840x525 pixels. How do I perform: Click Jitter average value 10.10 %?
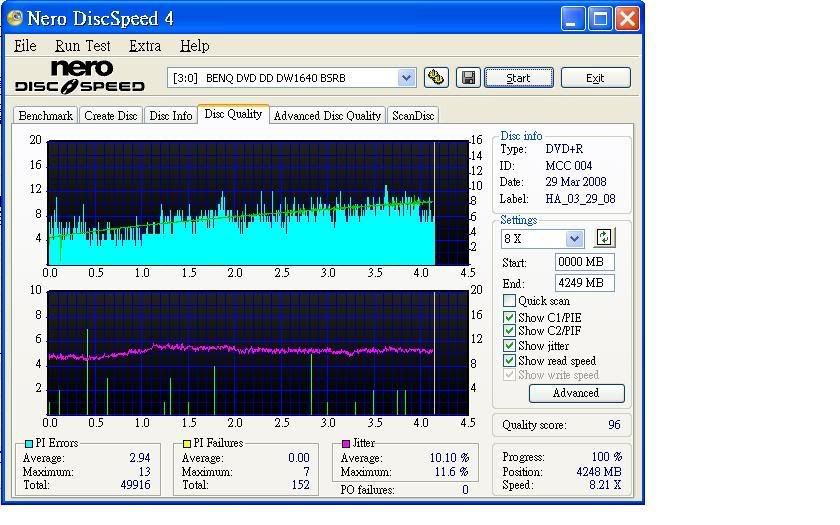click(449, 458)
